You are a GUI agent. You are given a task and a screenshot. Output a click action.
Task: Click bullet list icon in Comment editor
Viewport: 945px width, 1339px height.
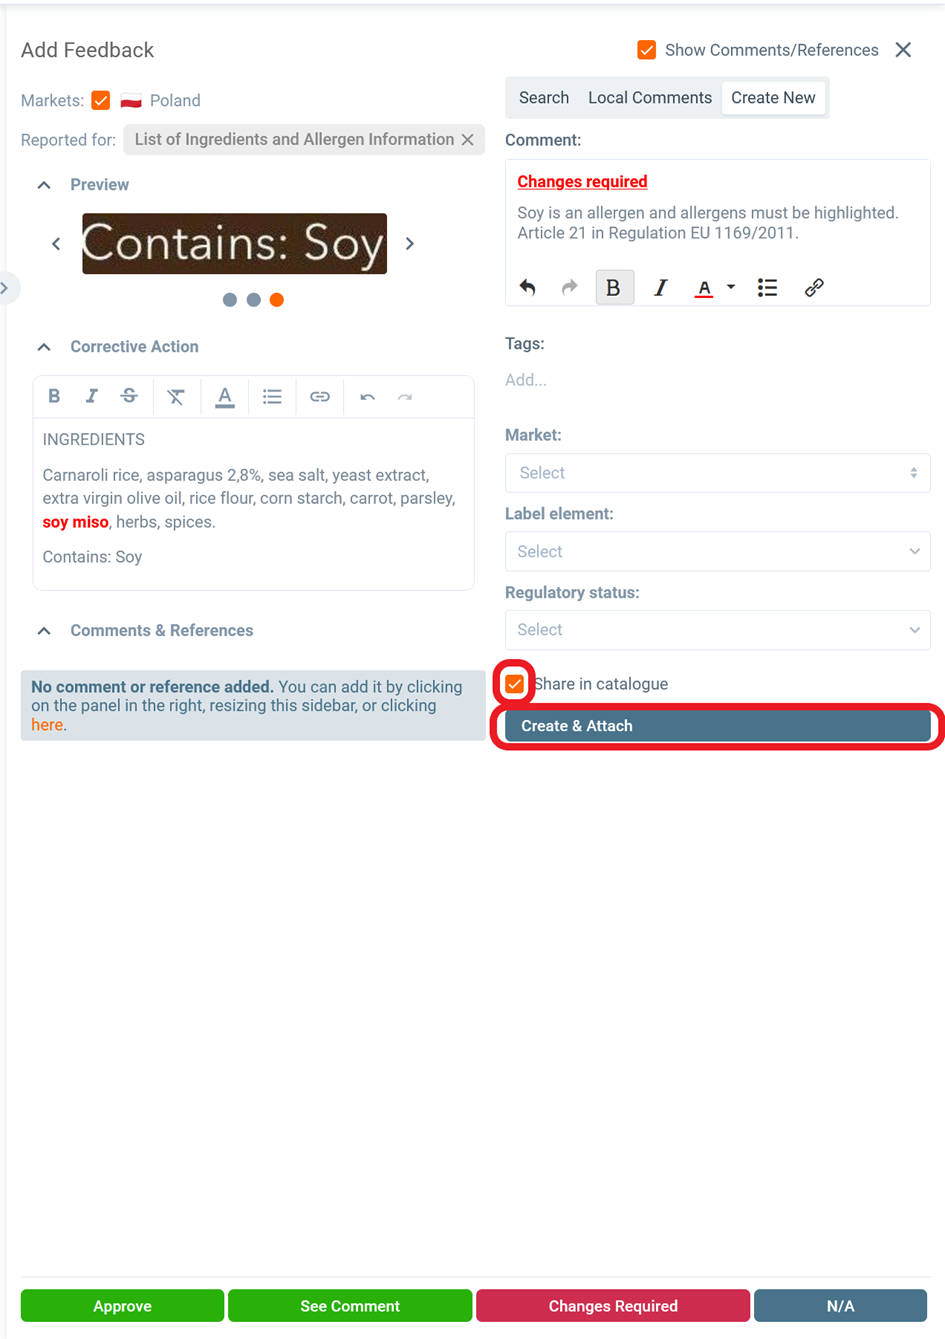(x=767, y=288)
